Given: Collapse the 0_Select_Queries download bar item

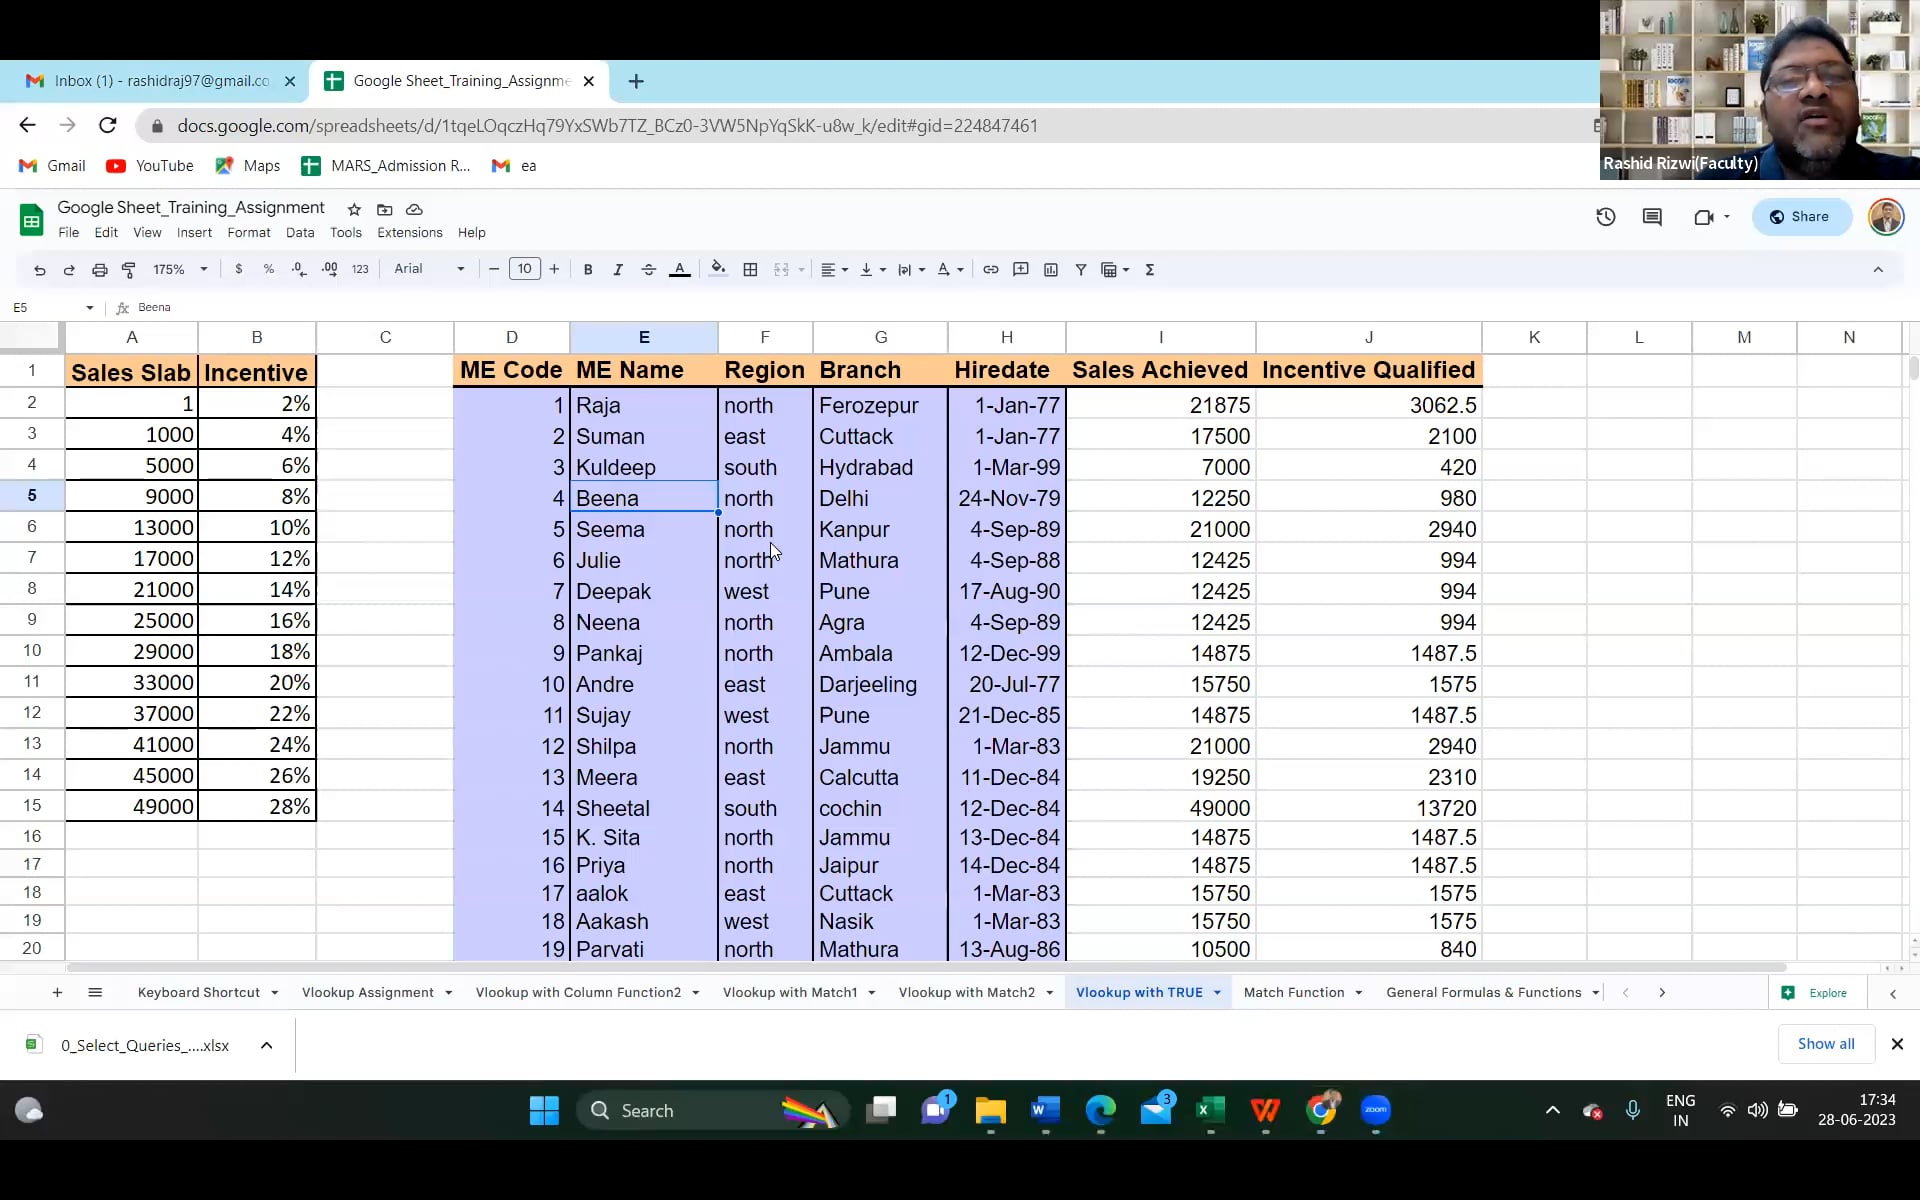Looking at the screenshot, I should 266,1045.
